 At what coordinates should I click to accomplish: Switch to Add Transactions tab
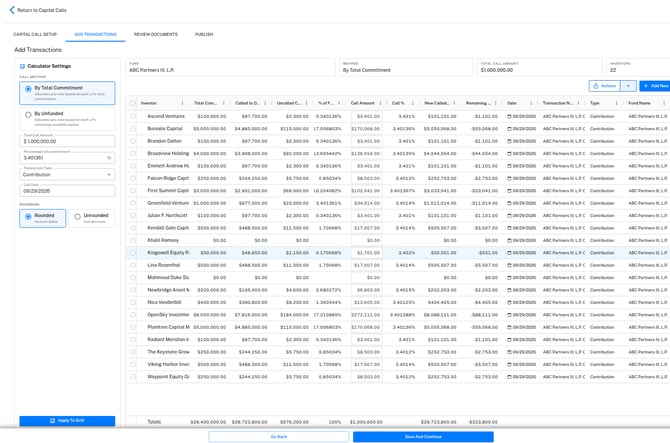tap(95, 34)
